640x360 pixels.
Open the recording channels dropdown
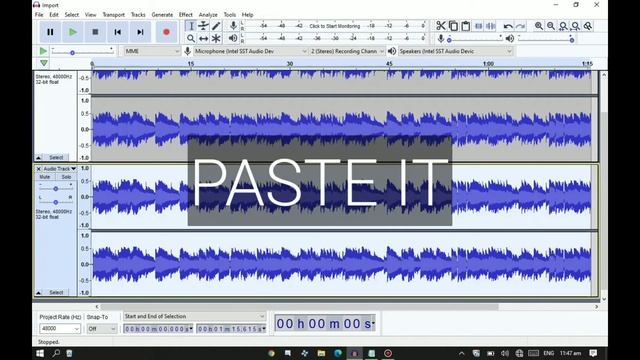click(x=347, y=51)
